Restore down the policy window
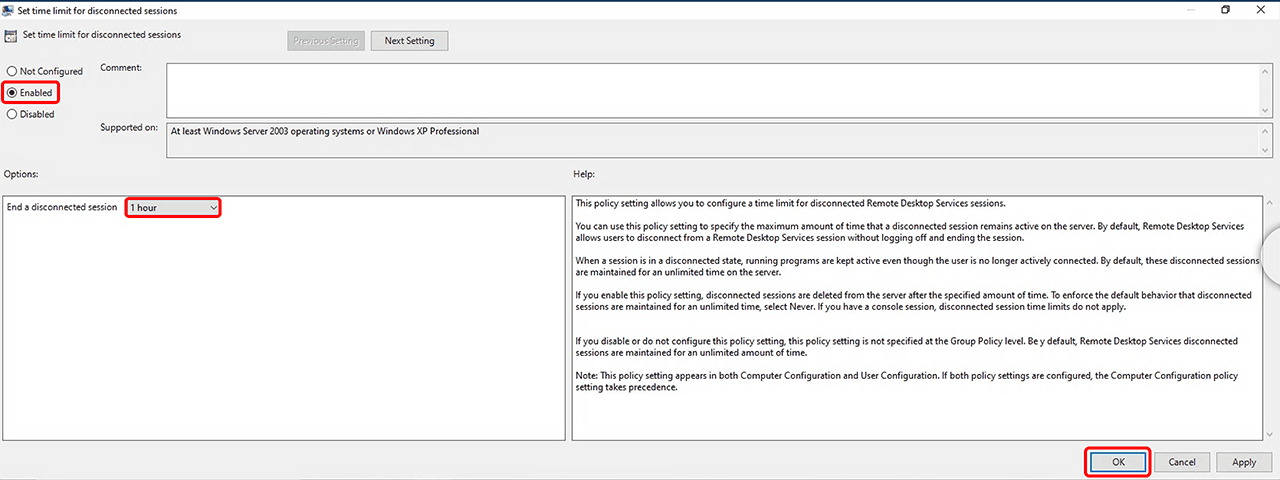This screenshot has height=480, width=1280. [1225, 10]
